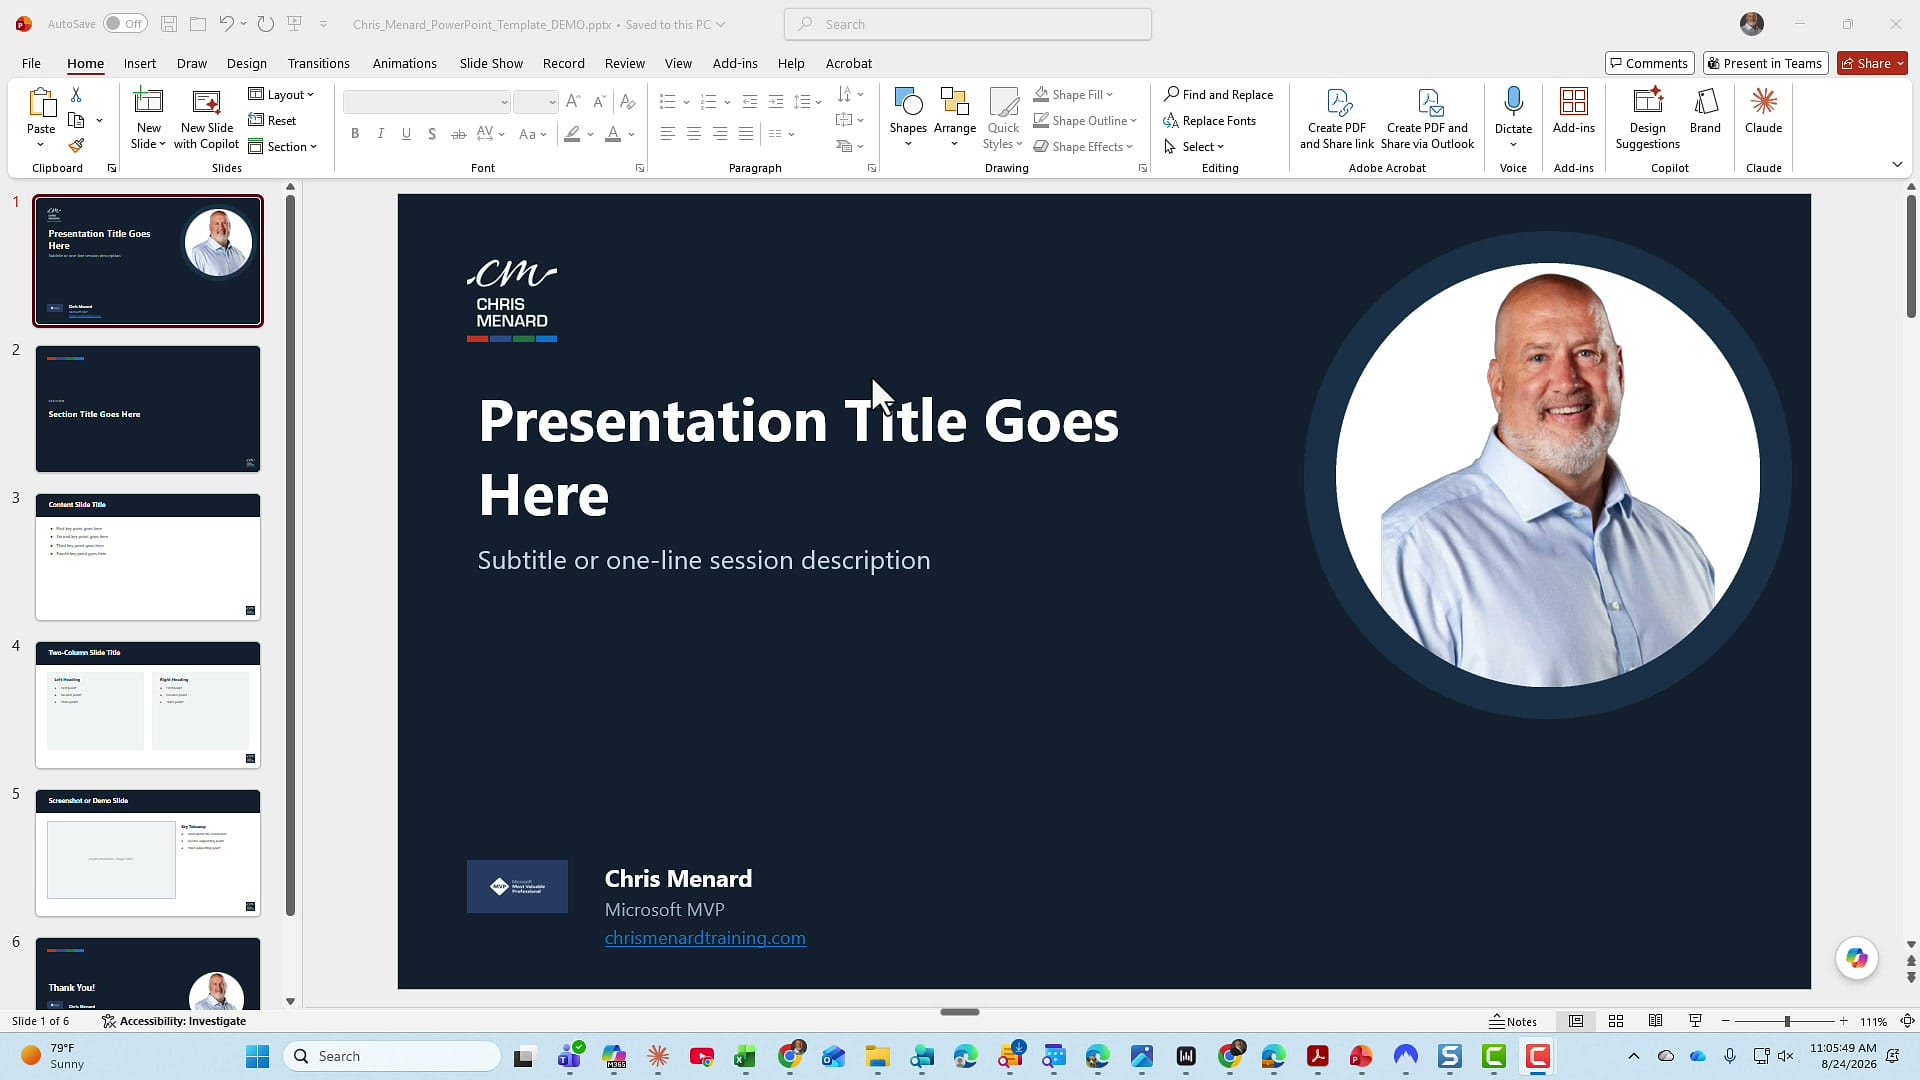This screenshot has height=1080, width=1920.
Task: Open the Transitions tab
Action: coord(318,63)
